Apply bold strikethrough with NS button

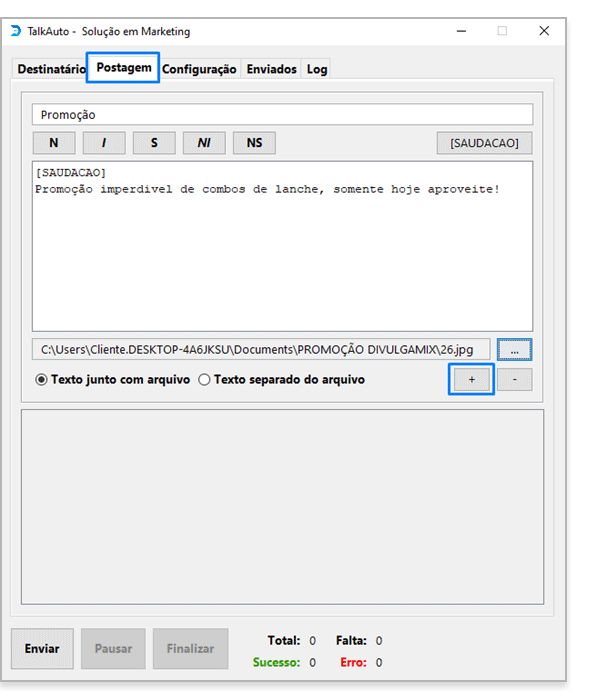[x=254, y=143]
